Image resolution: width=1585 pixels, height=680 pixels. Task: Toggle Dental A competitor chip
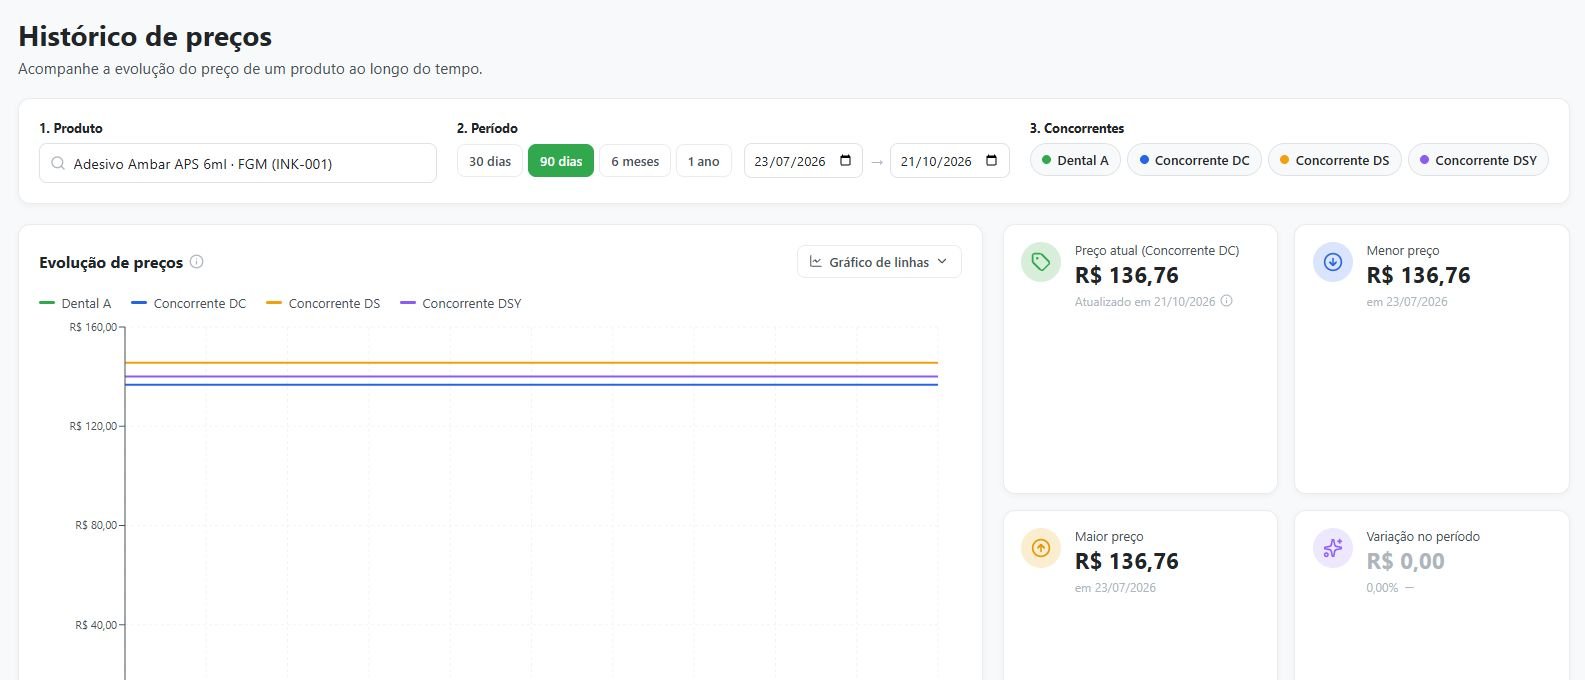[x=1075, y=160]
